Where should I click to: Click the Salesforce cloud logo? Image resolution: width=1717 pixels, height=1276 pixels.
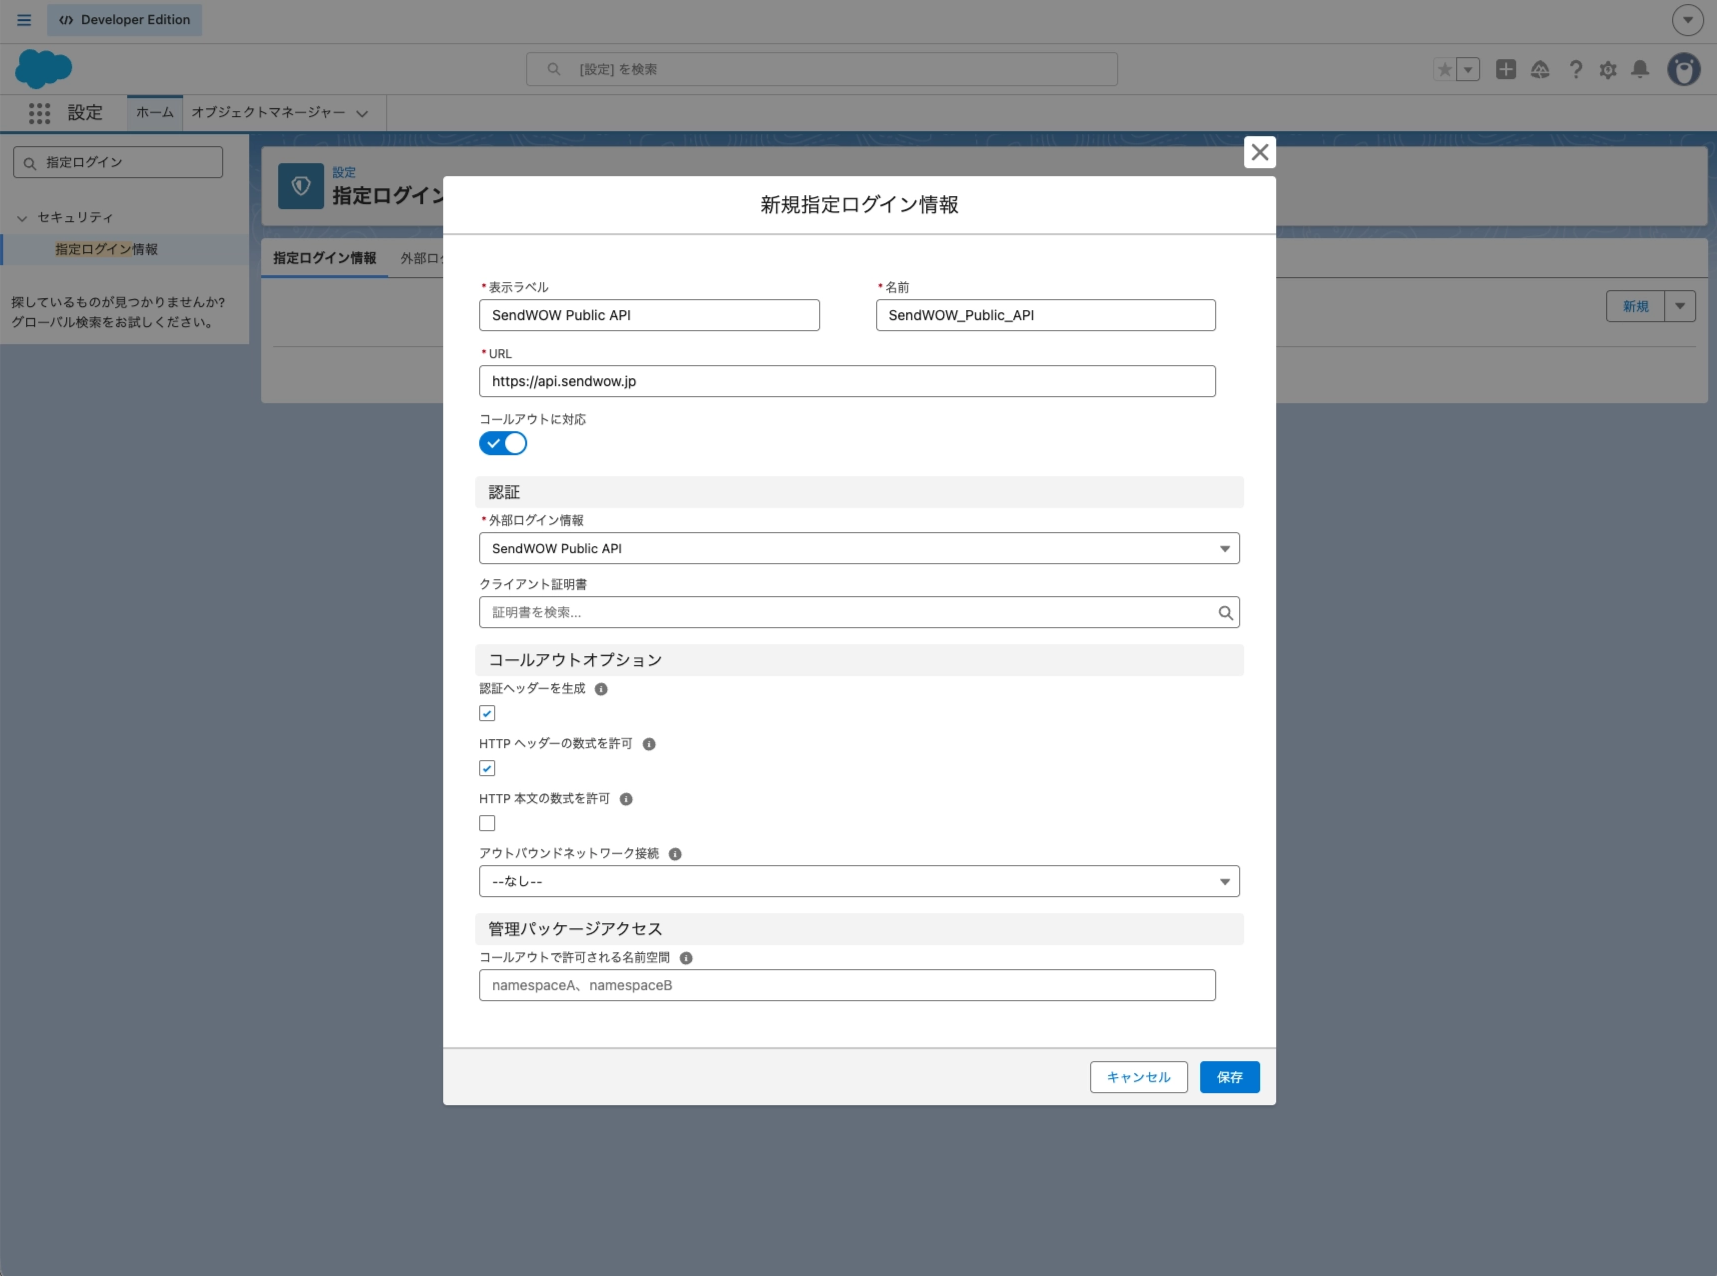tap(44, 69)
